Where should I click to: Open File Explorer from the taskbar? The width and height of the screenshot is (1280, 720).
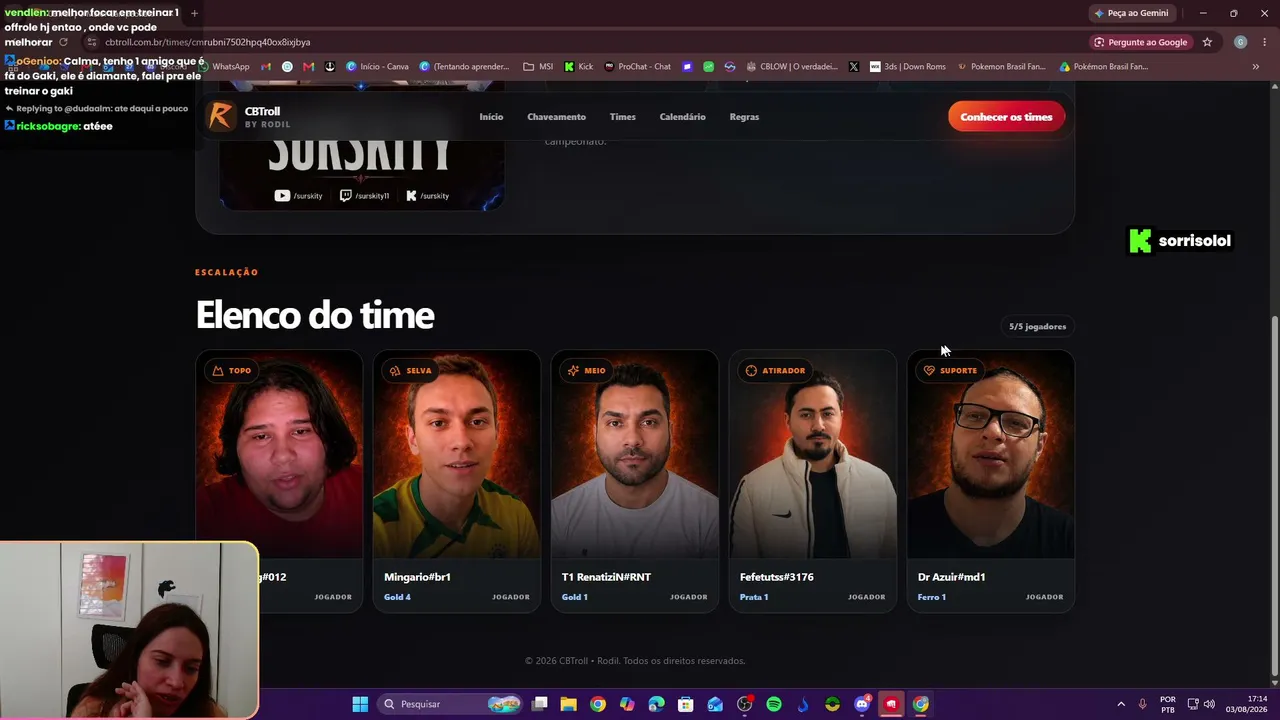pos(569,704)
